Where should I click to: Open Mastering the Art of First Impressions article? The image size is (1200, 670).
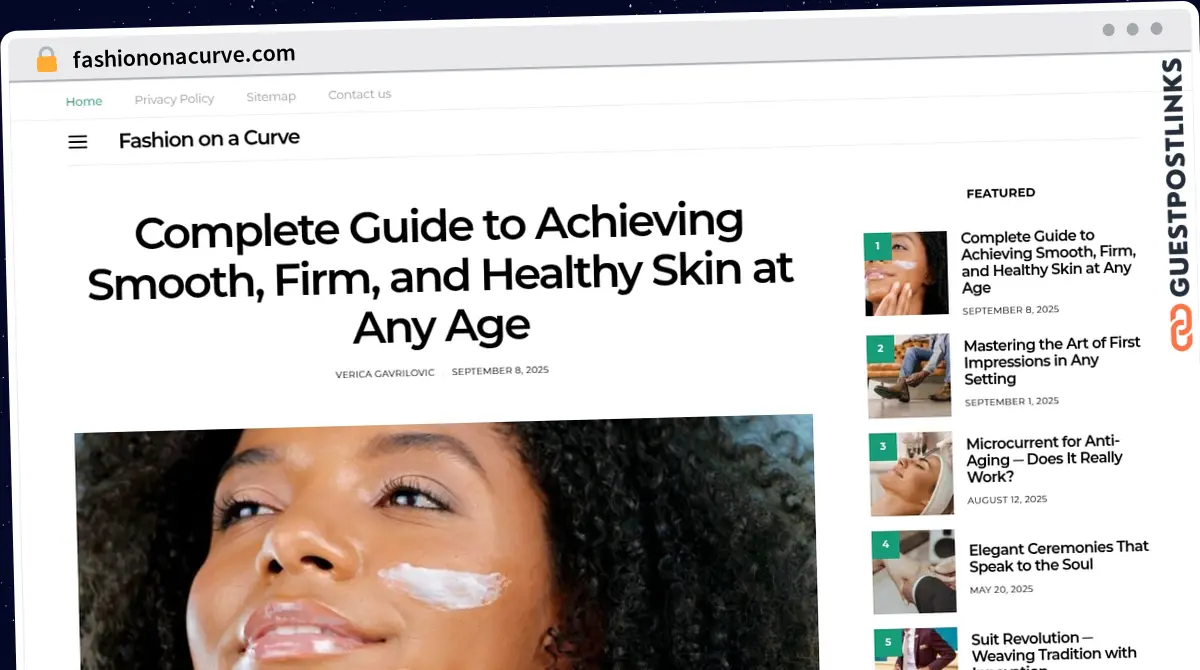point(1052,361)
